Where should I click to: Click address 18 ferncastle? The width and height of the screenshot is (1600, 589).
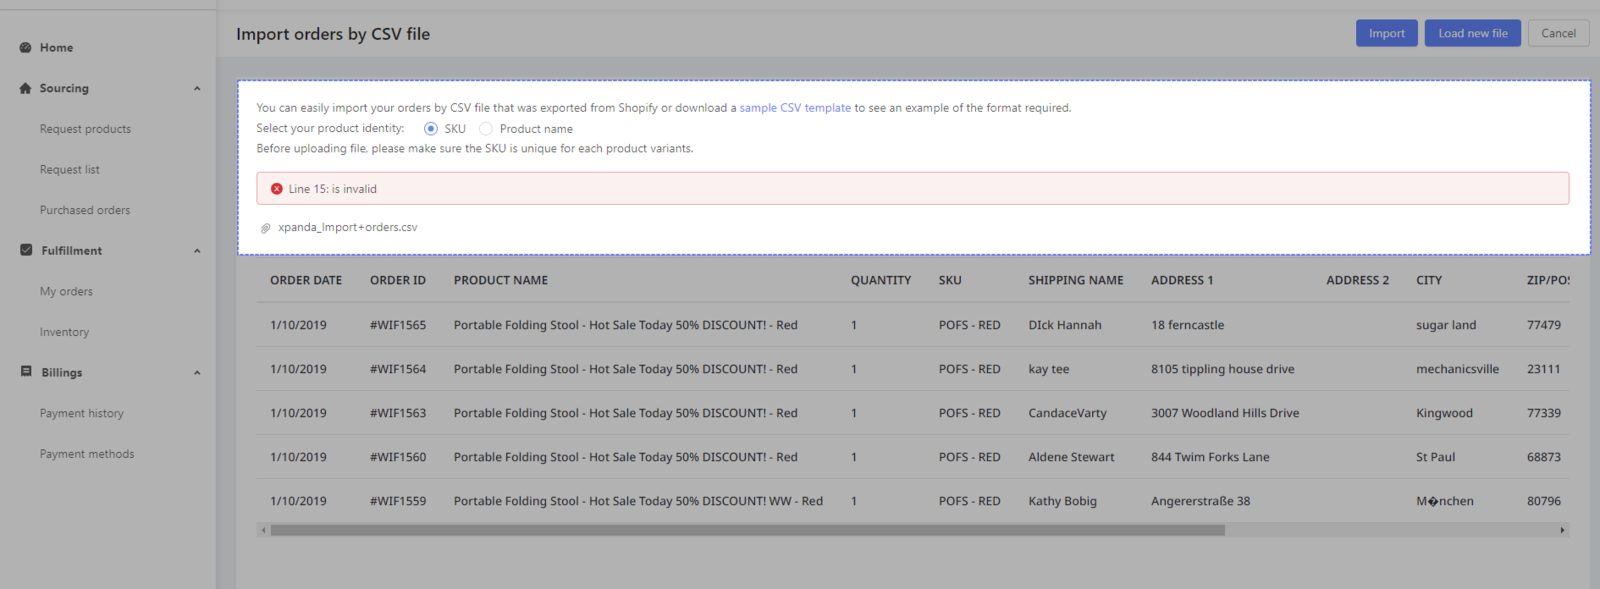1188,325
